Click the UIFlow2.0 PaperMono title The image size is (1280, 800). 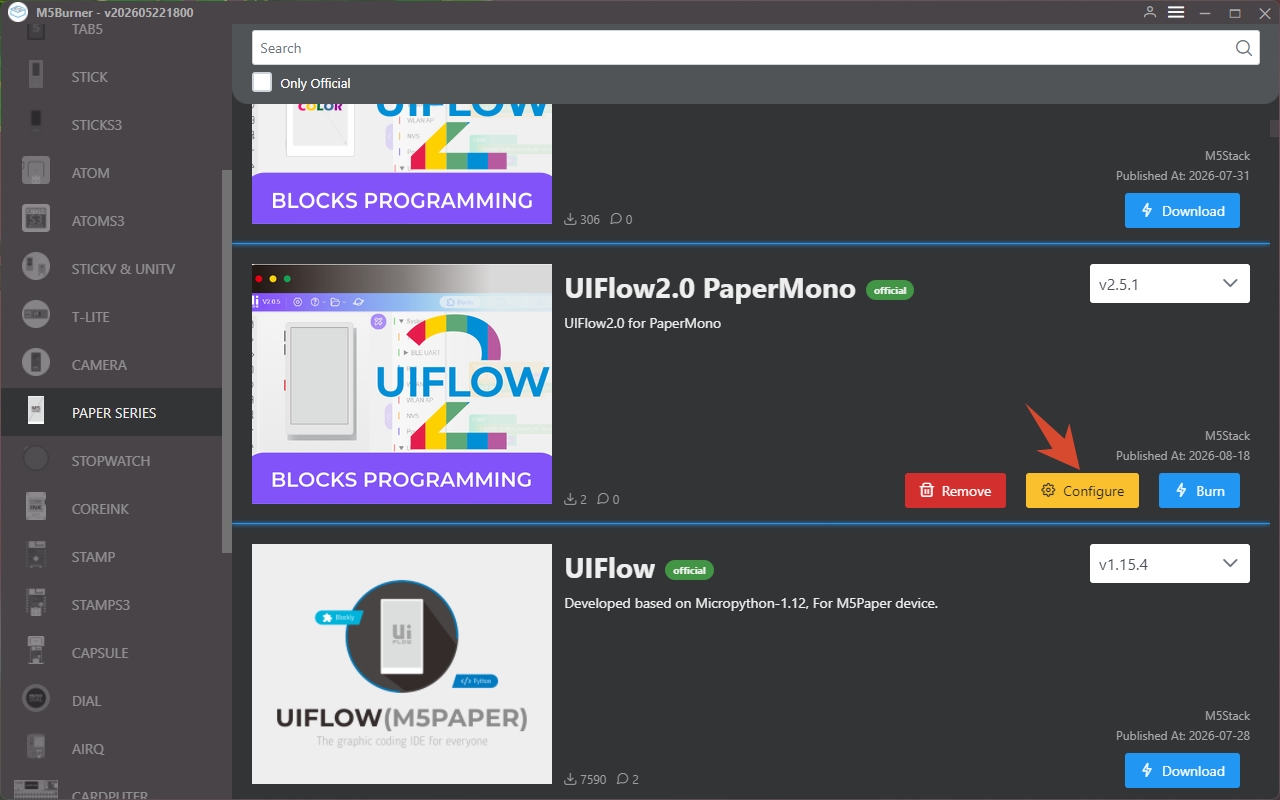click(x=710, y=288)
